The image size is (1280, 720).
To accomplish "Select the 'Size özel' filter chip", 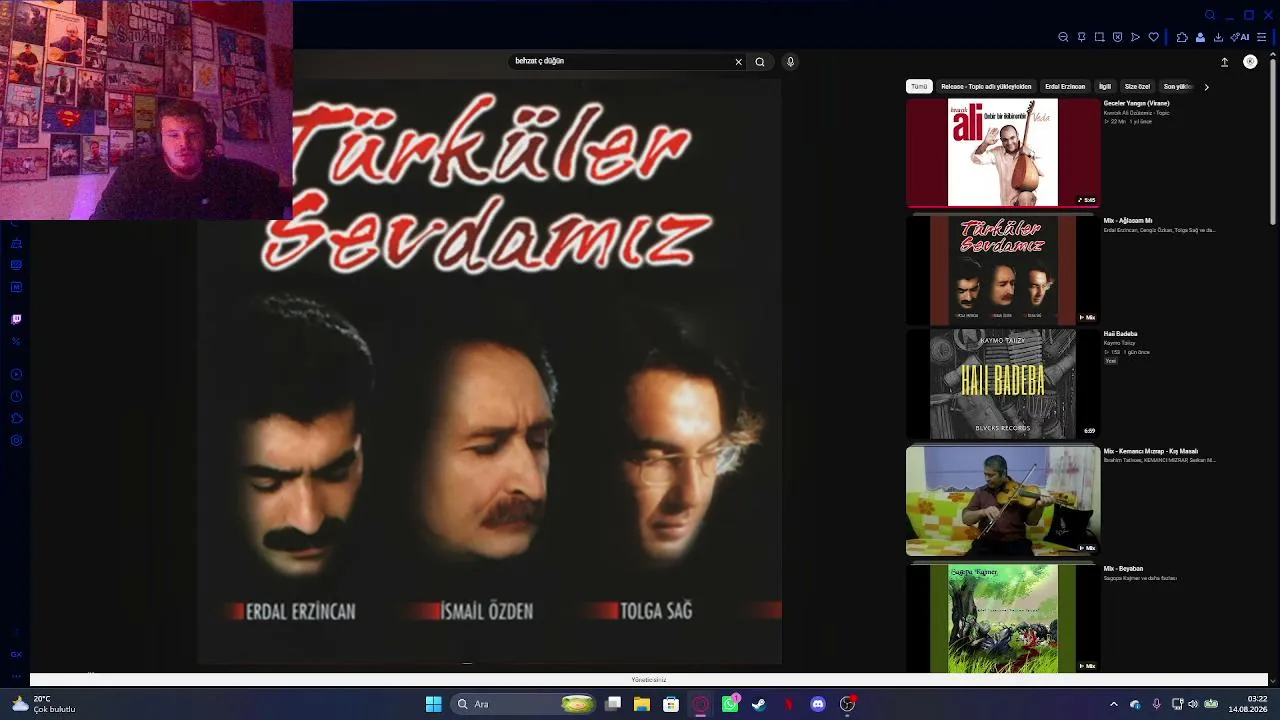I will (x=1137, y=87).
